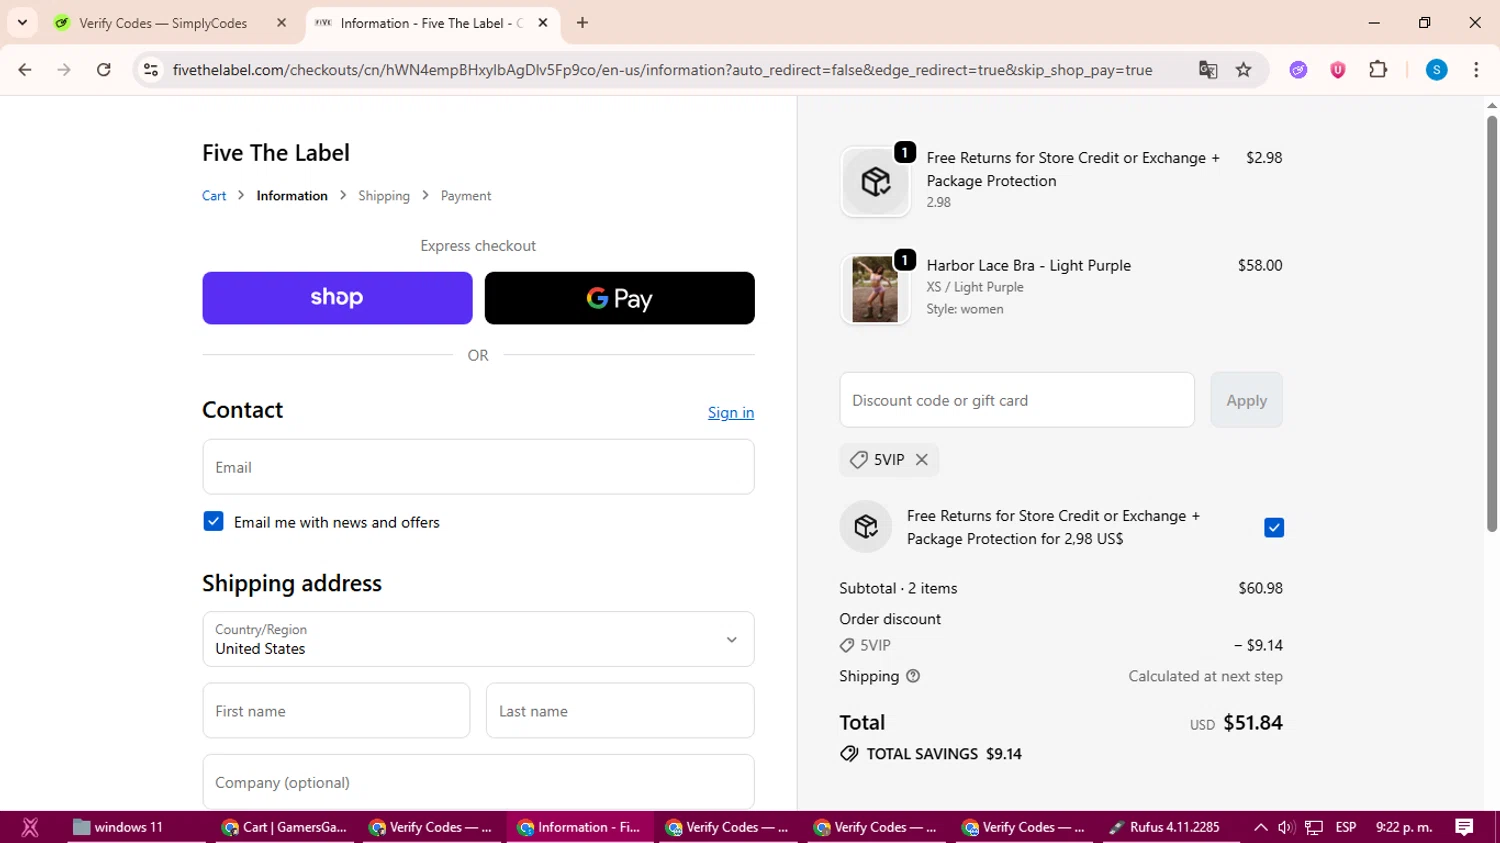Click the Five The Label store title

click(x=276, y=153)
